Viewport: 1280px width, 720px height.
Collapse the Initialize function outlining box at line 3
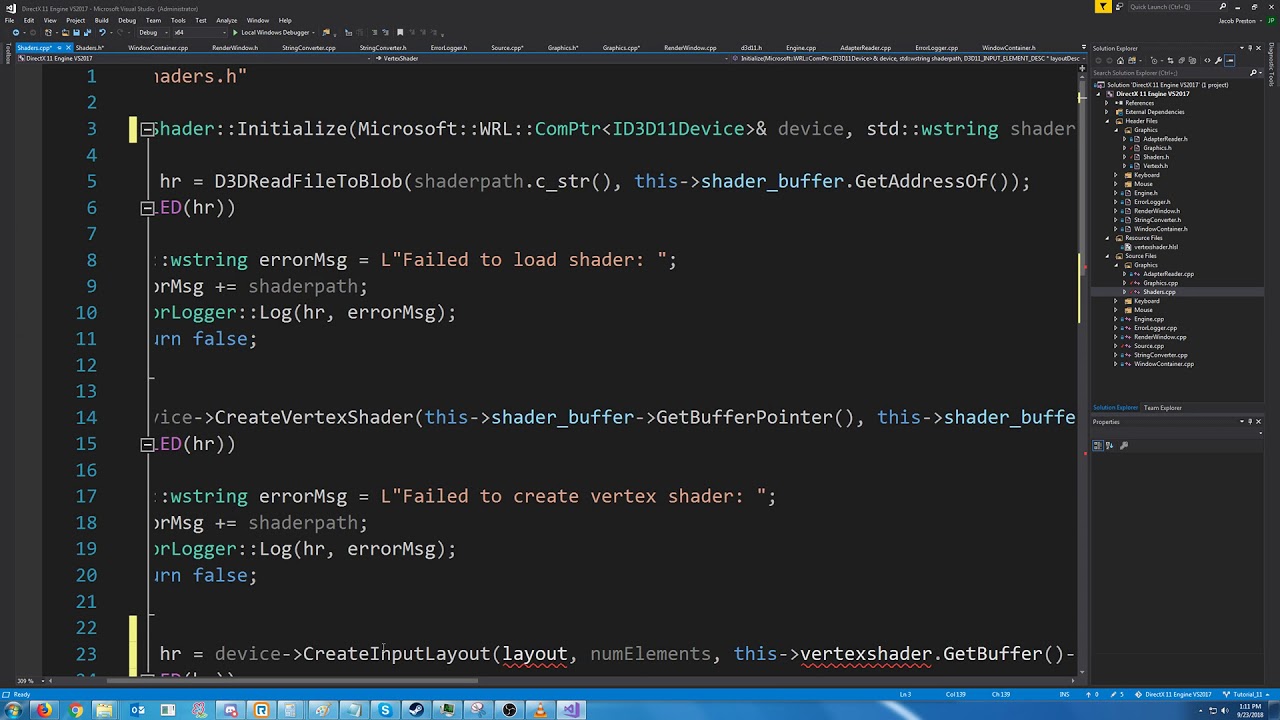147,129
